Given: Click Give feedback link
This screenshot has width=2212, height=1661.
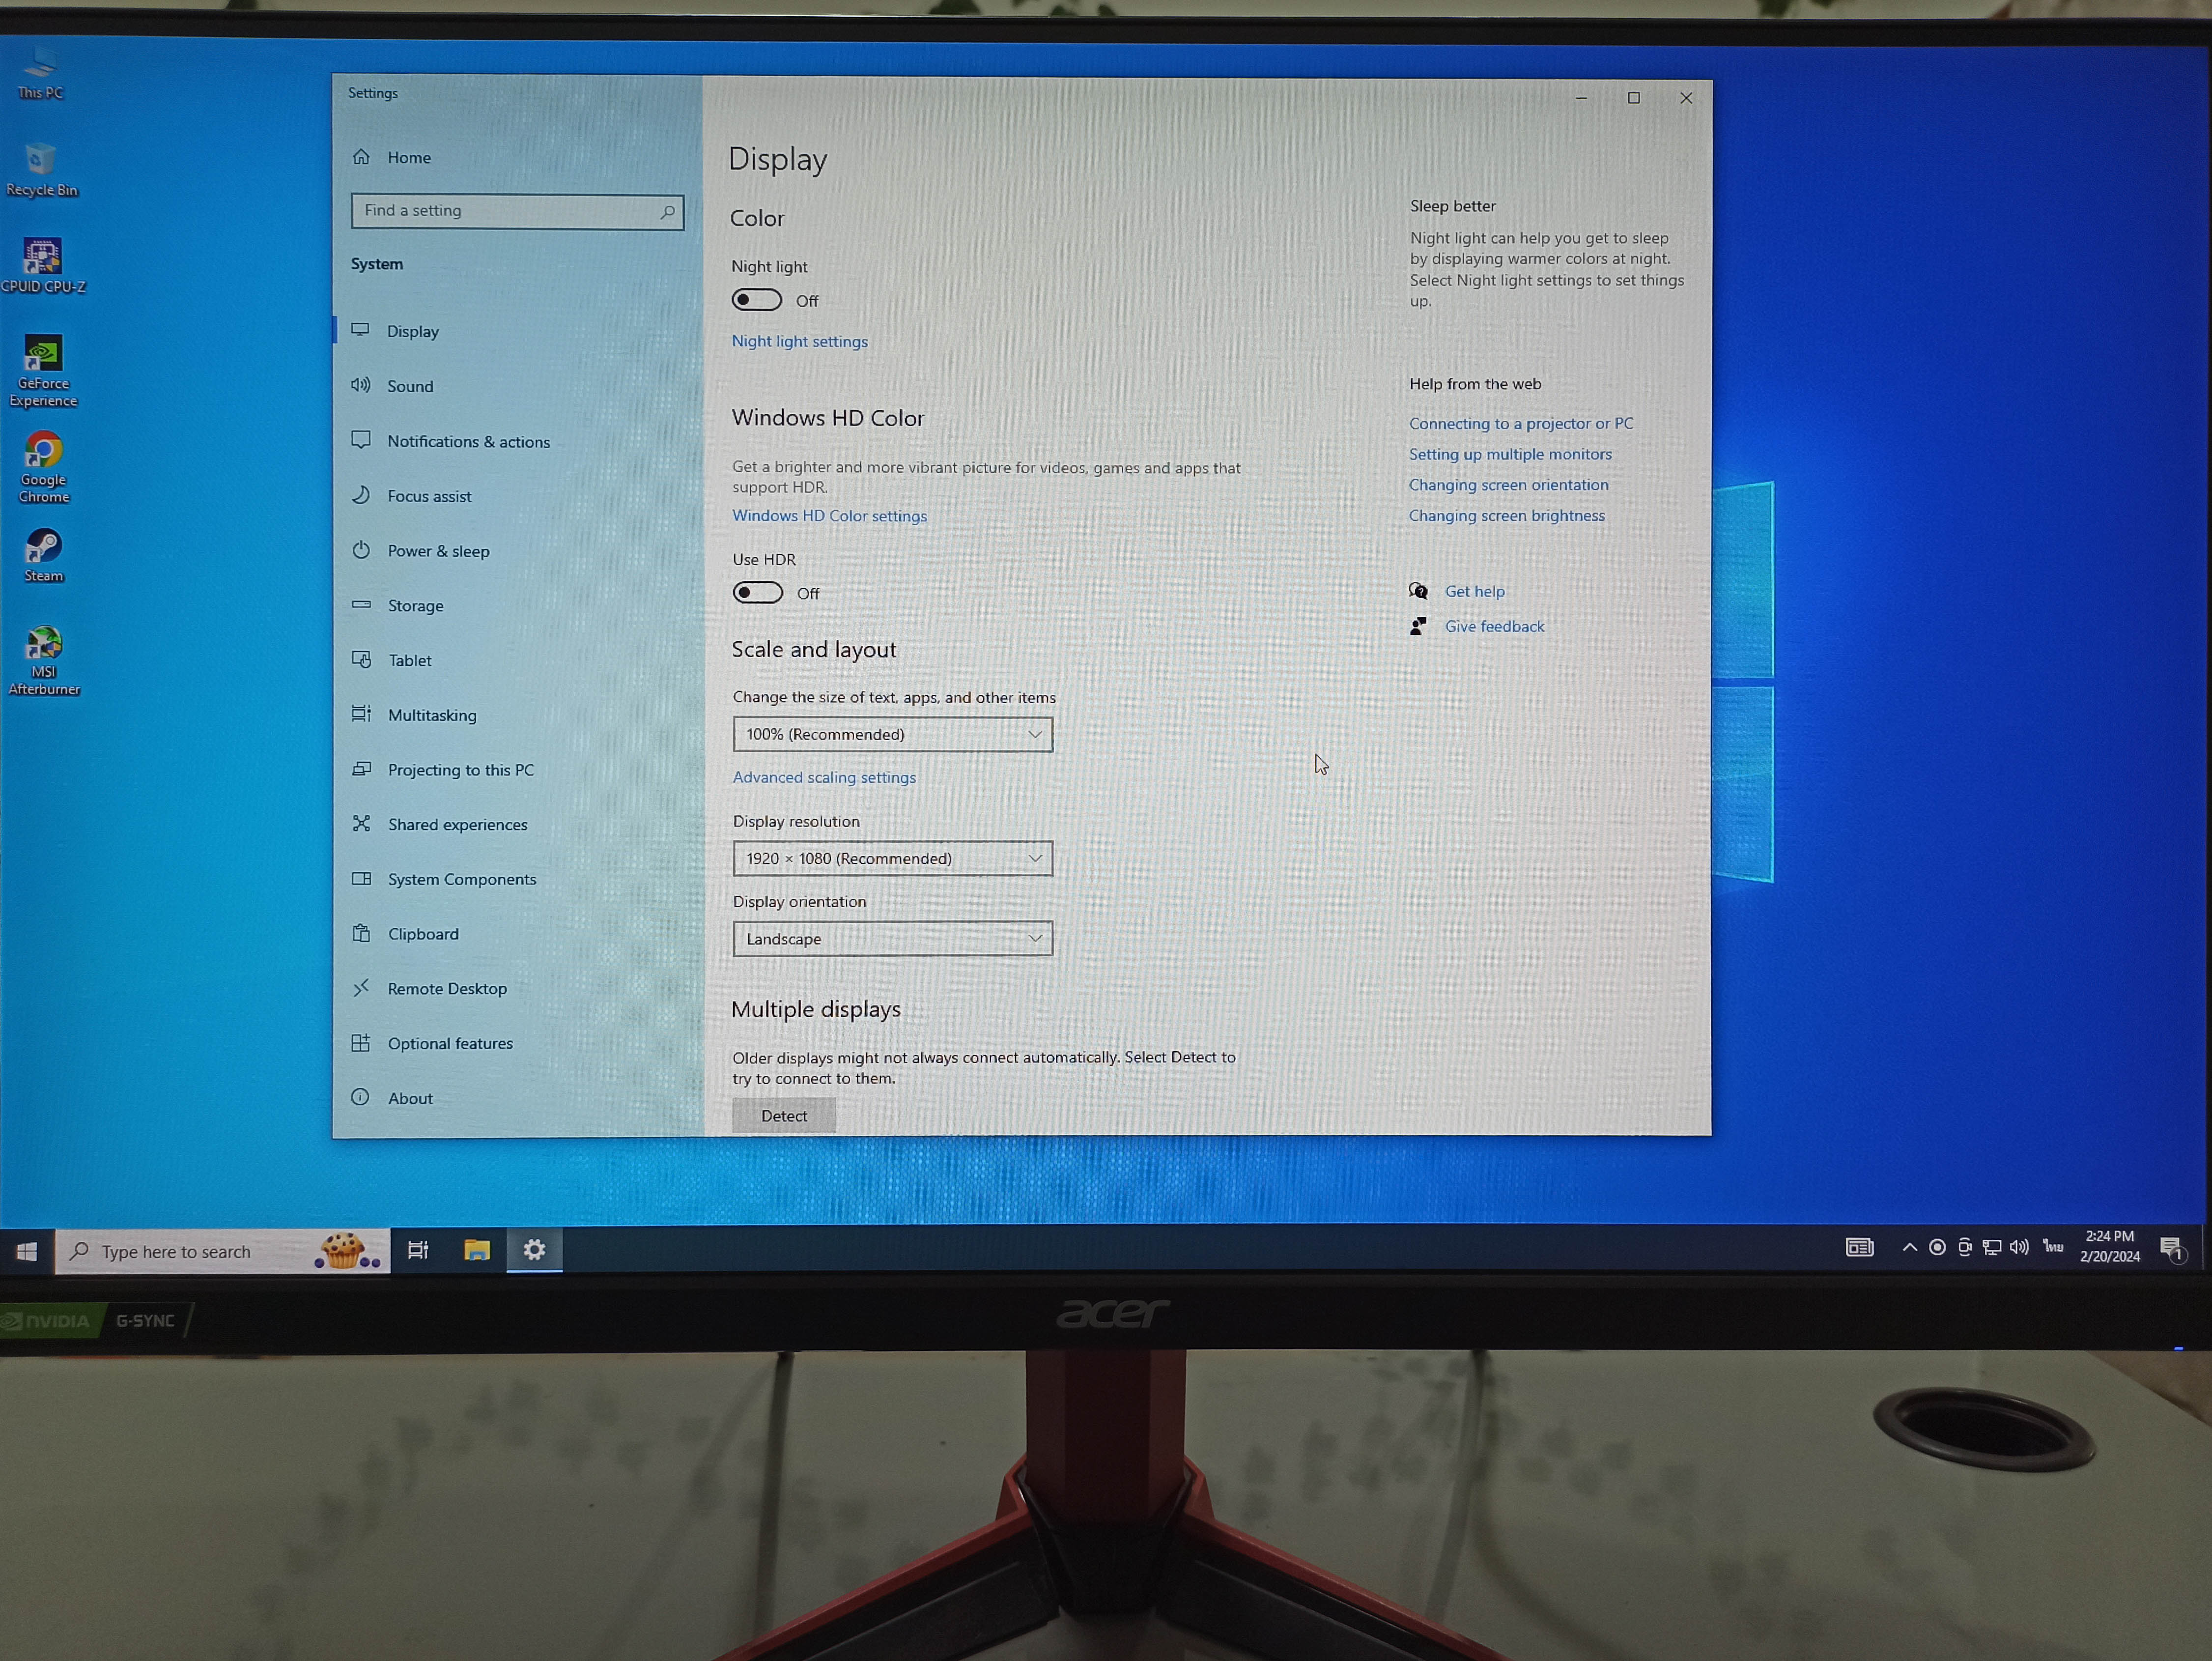Looking at the screenshot, I should 1494,626.
